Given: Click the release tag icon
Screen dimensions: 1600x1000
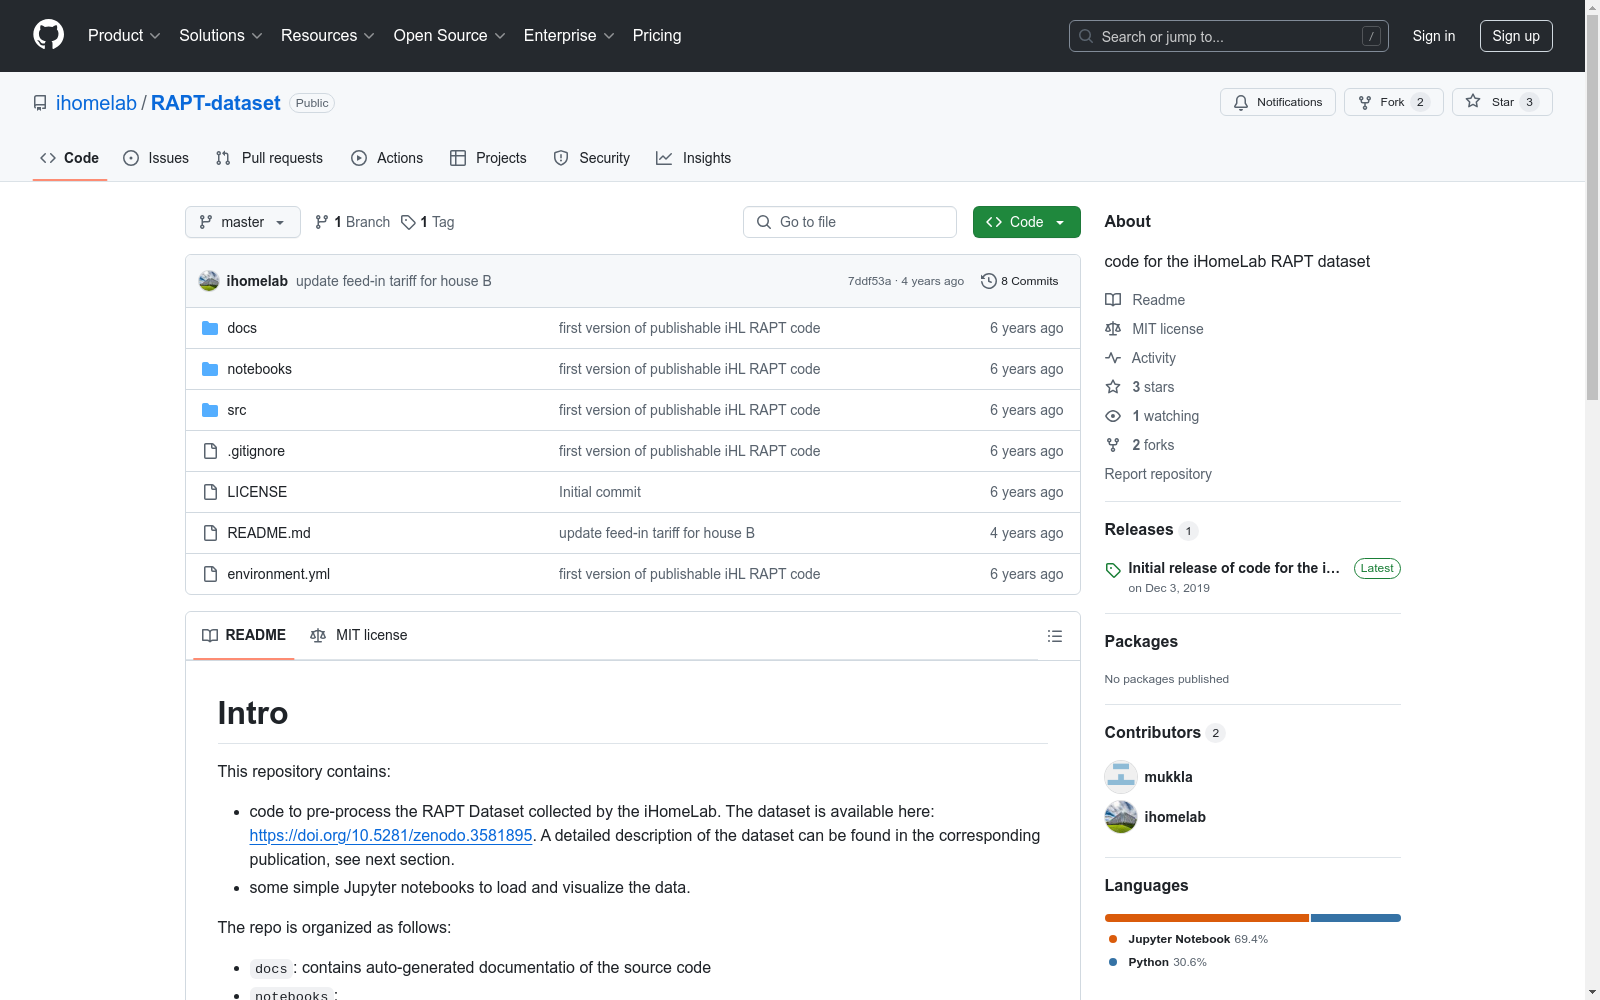Looking at the screenshot, I should point(1113,570).
